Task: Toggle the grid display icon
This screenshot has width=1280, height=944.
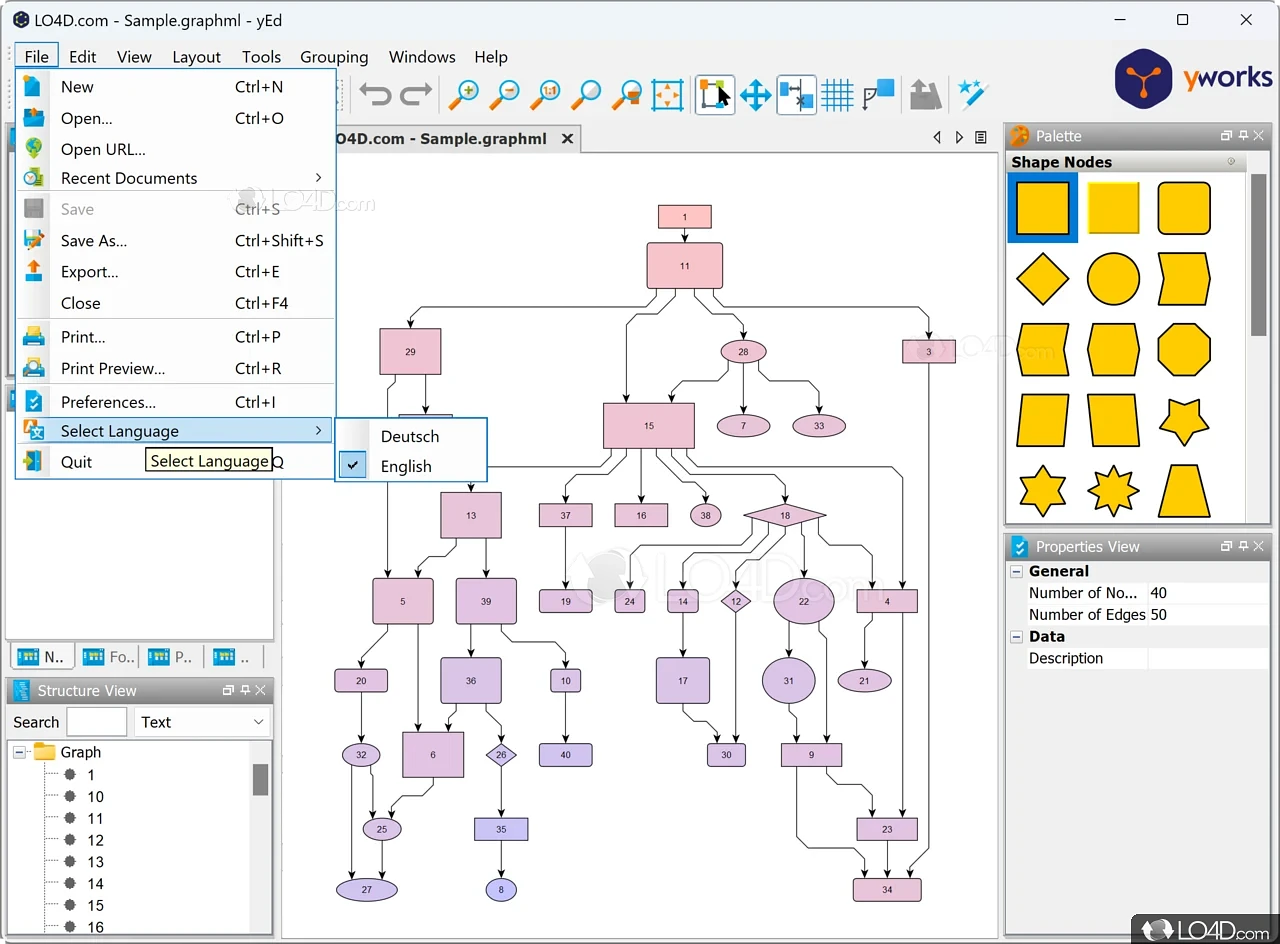Action: point(836,95)
